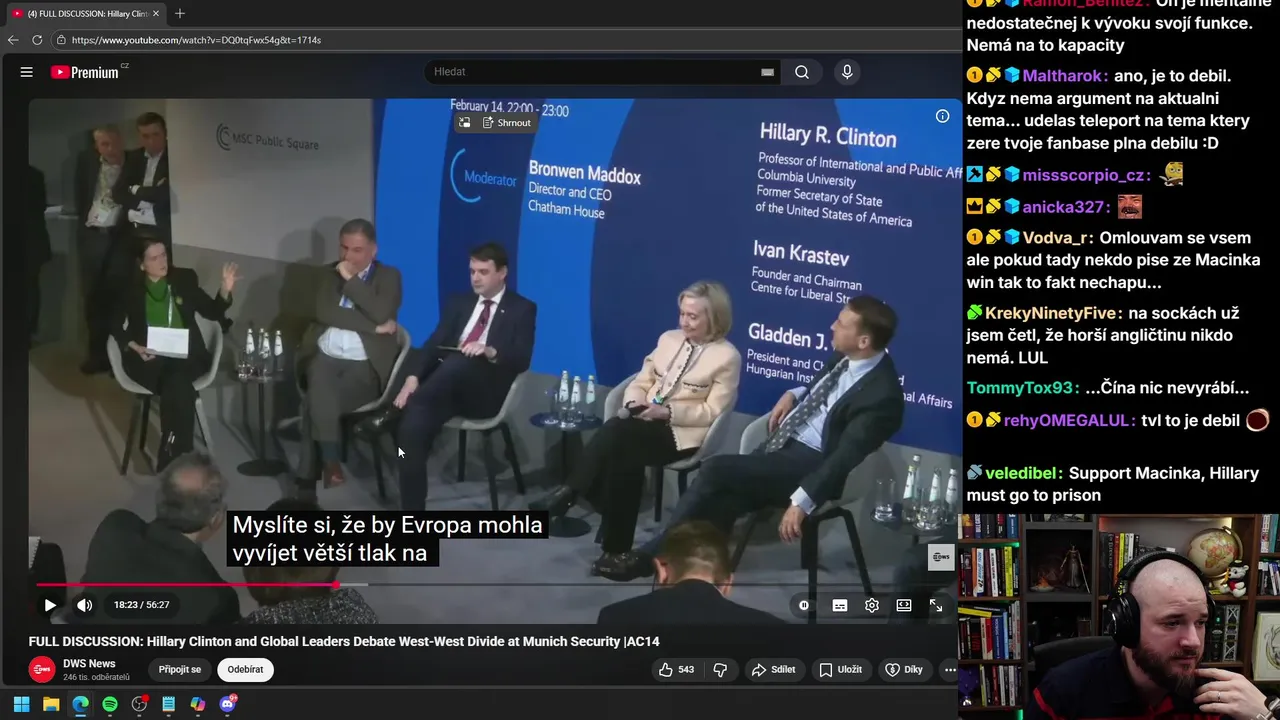
Task: Dislike the video with thumbs-down
Action: tap(720, 670)
